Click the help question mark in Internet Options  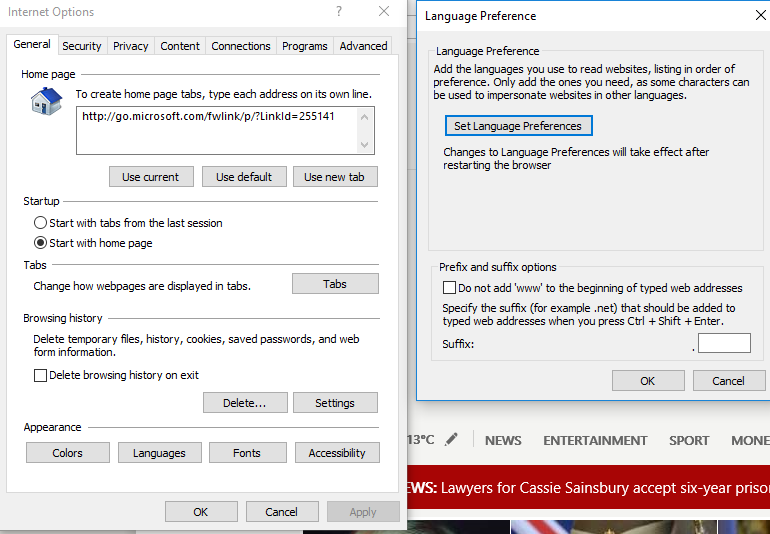[x=339, y=11]
